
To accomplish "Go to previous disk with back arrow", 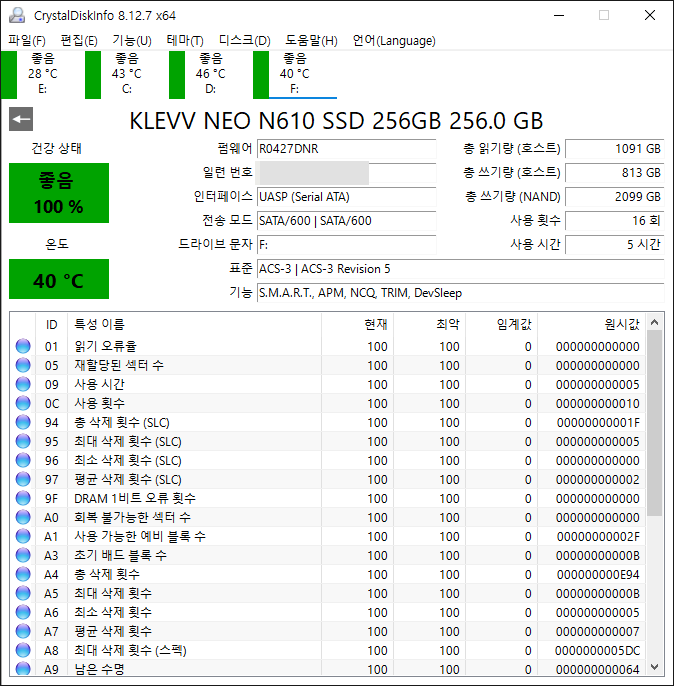I will tap(21, 119).
